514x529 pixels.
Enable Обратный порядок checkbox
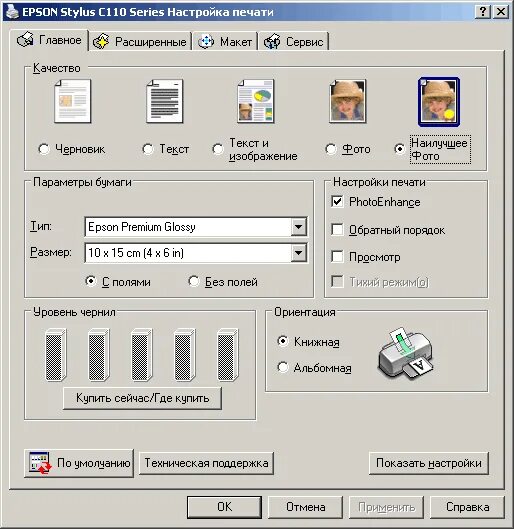(337, 229)
